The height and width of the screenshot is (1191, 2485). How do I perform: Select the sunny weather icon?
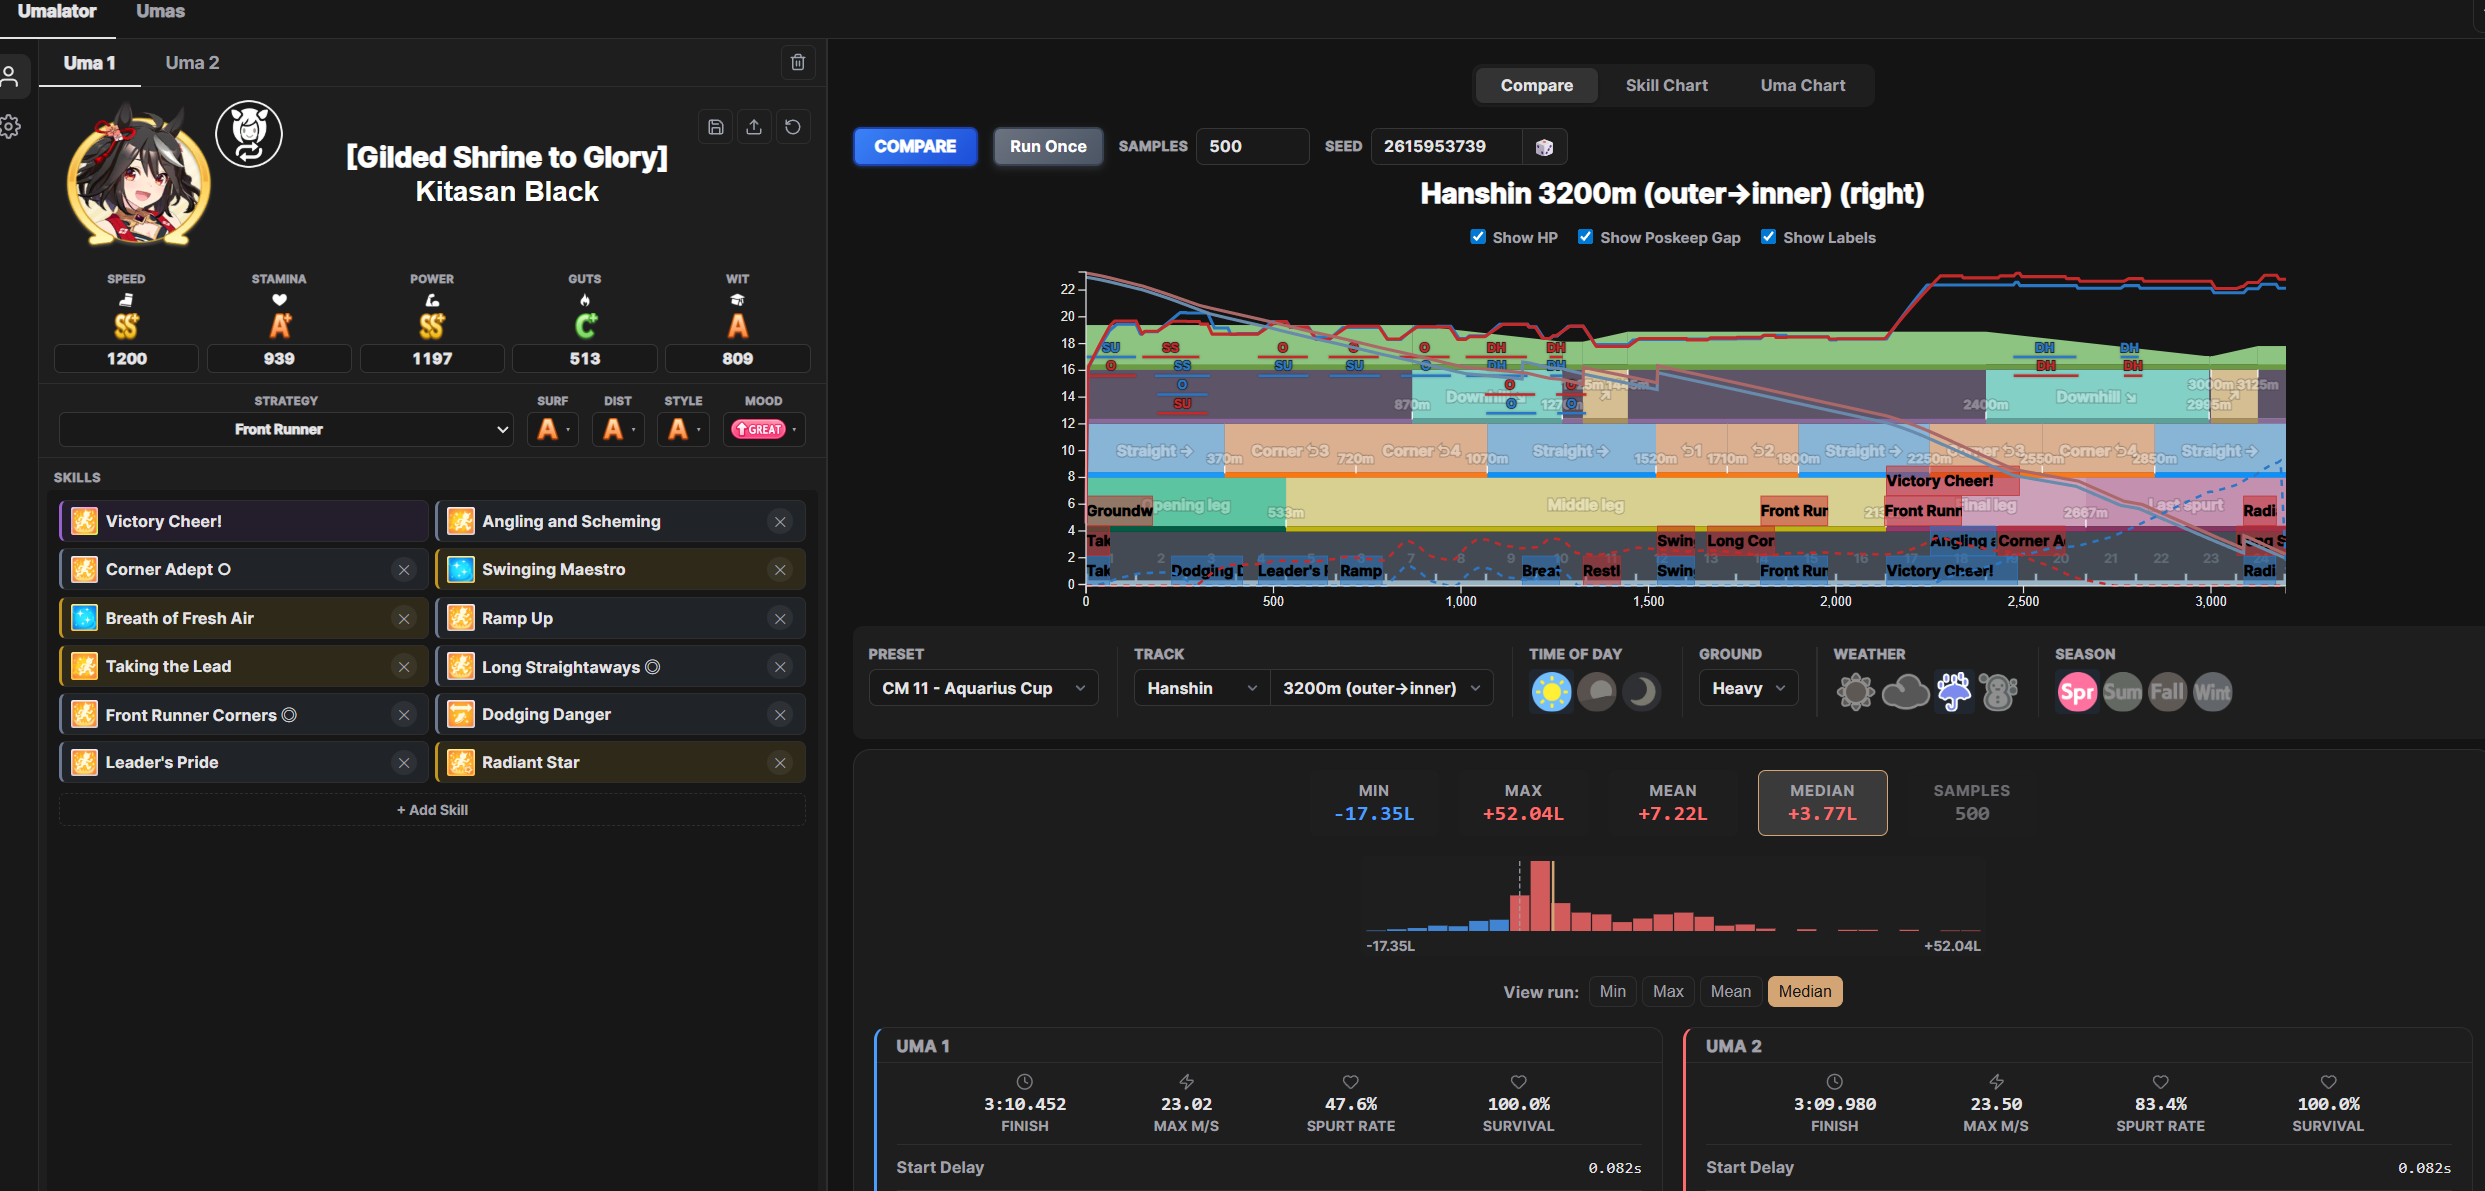tap(1855, 691)
